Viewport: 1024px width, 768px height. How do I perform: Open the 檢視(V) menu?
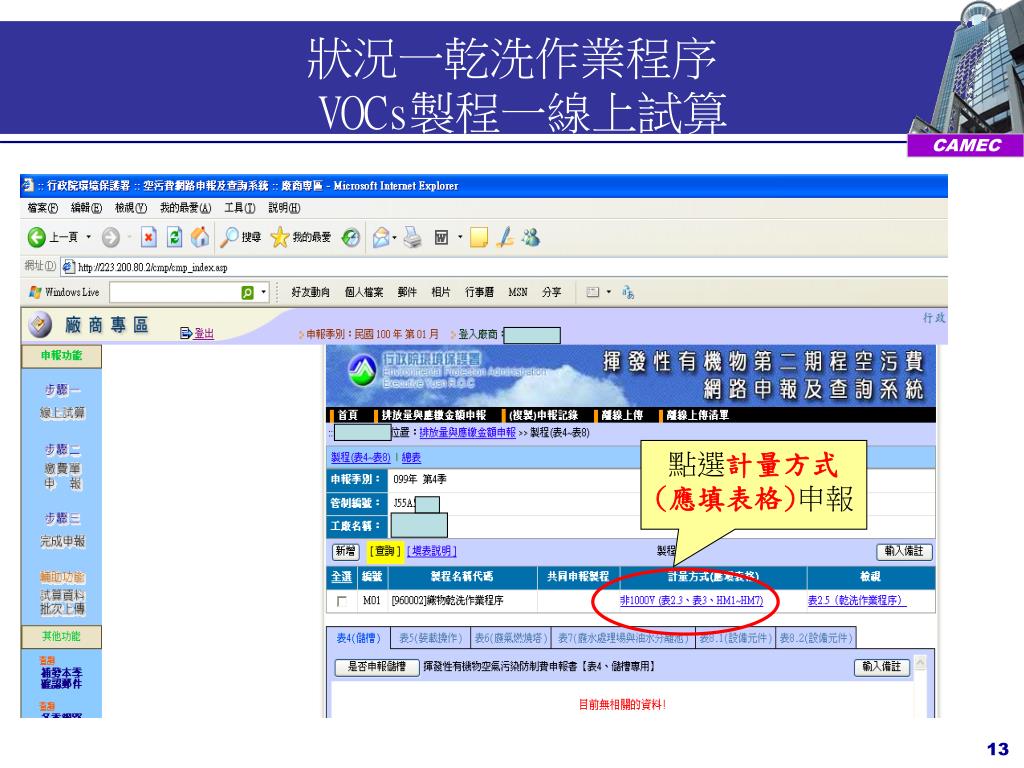pos(131,208)
